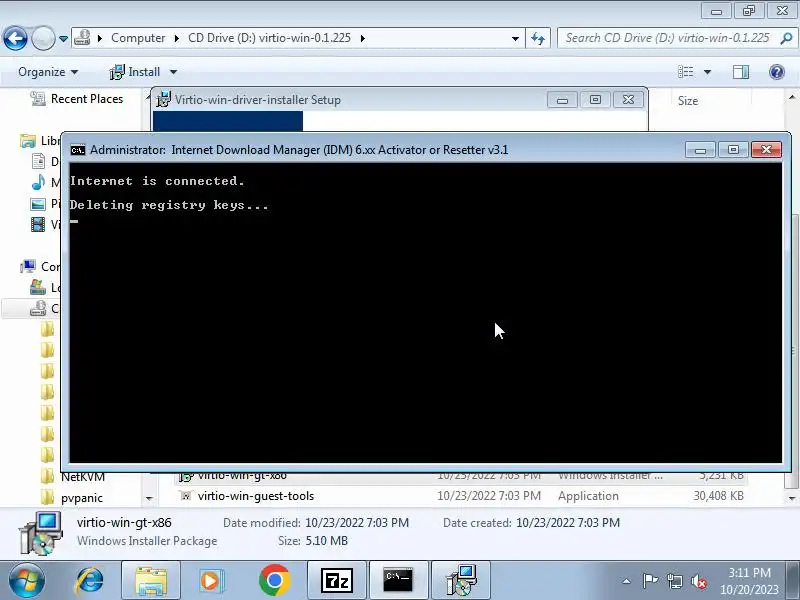Click the search magnifier icon
The height and width of the screenshot is (600, 800).
[786, 38]
